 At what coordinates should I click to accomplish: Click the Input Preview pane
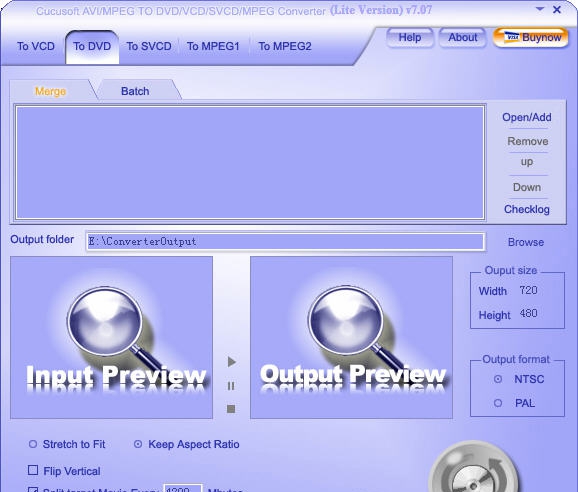(x=112, y=338)
